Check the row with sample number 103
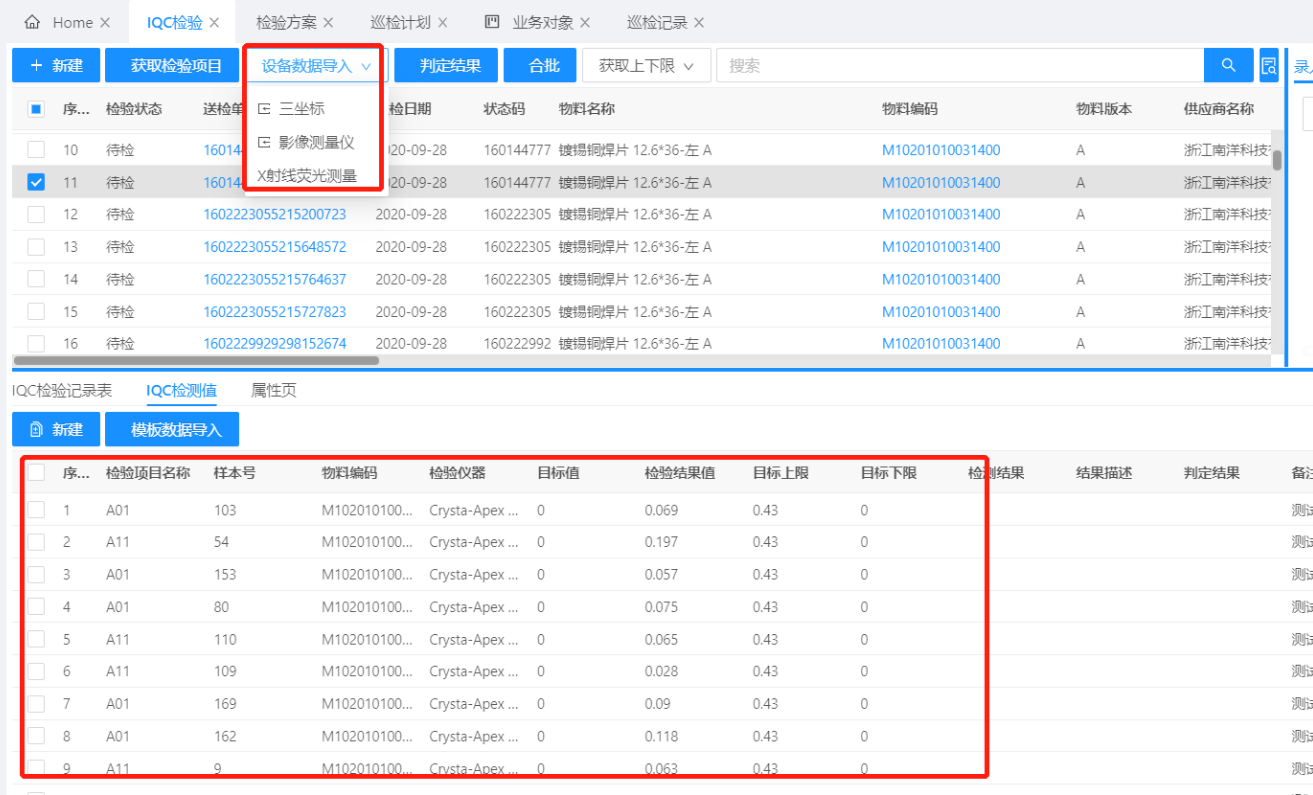The height and width of the screenshot is (795, 1313). 36,510
